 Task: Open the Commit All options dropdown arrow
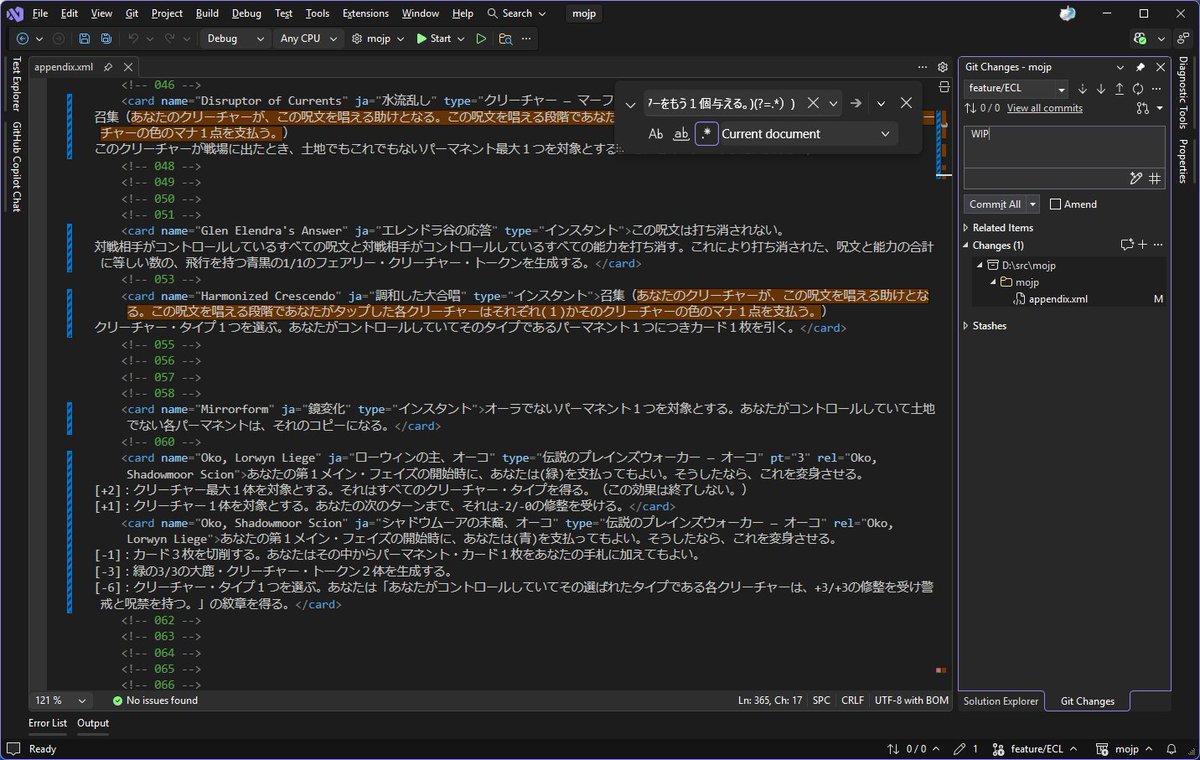[1033, 204]
